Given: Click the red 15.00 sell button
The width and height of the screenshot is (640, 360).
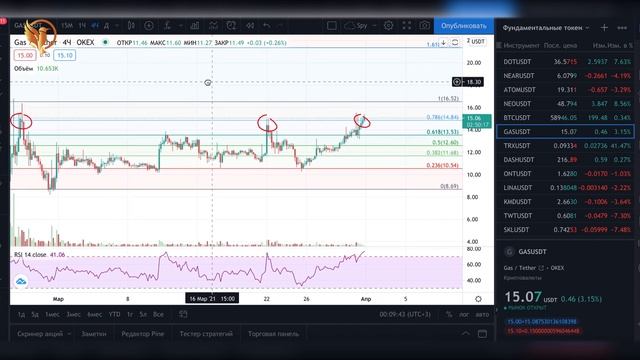Looking at the screenshot, I should [x=25, y=55].
